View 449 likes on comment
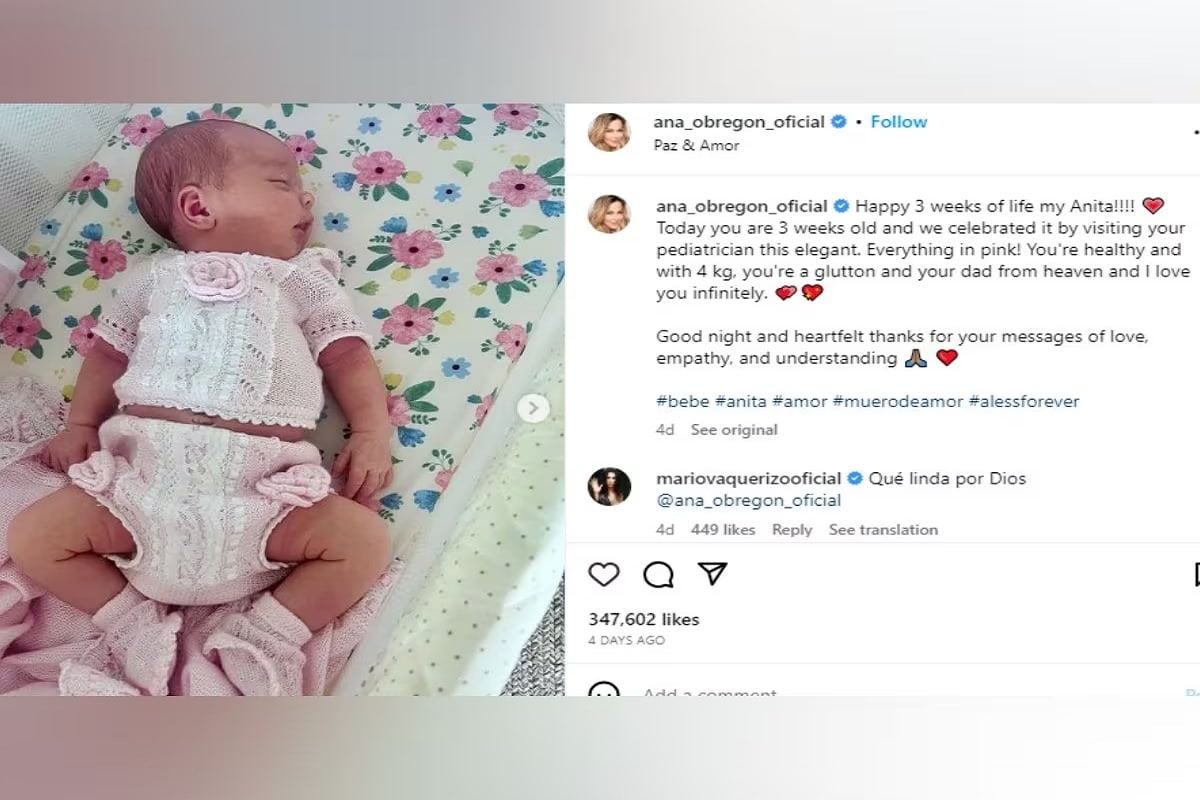 [x=723, y=530]
